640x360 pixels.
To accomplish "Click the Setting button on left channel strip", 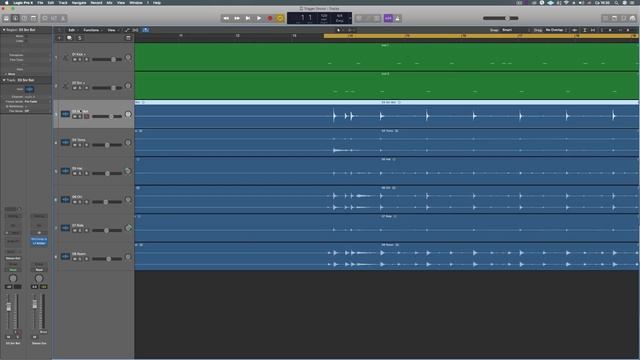I will [x=13, y=216].
